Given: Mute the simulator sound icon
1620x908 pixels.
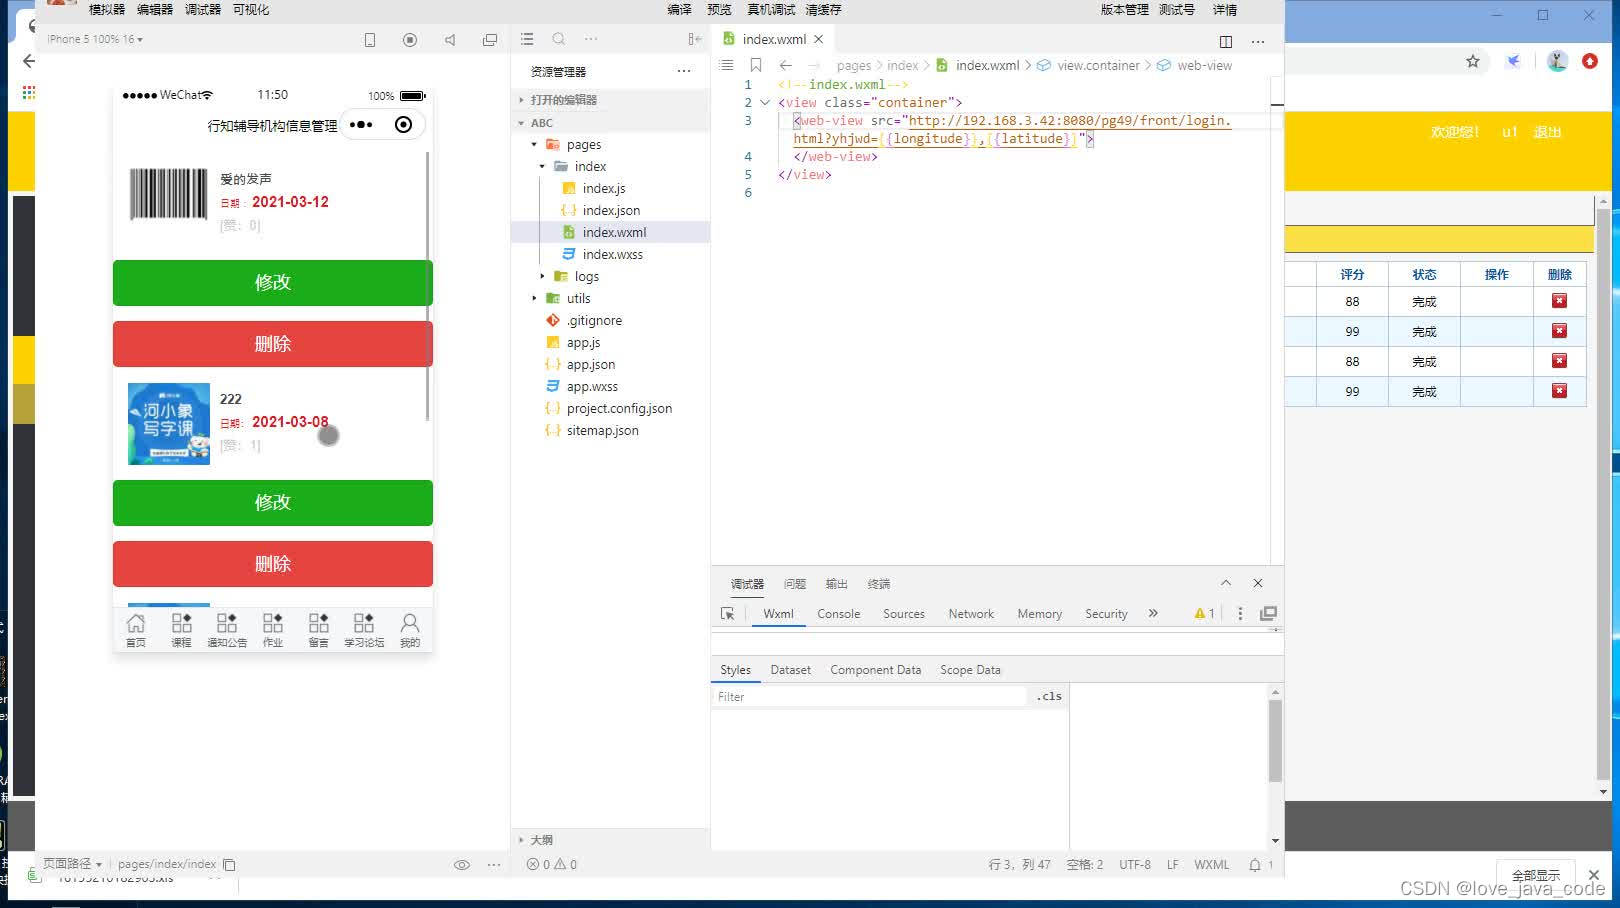Looking at the screenshot, I should tap(450, 40).
